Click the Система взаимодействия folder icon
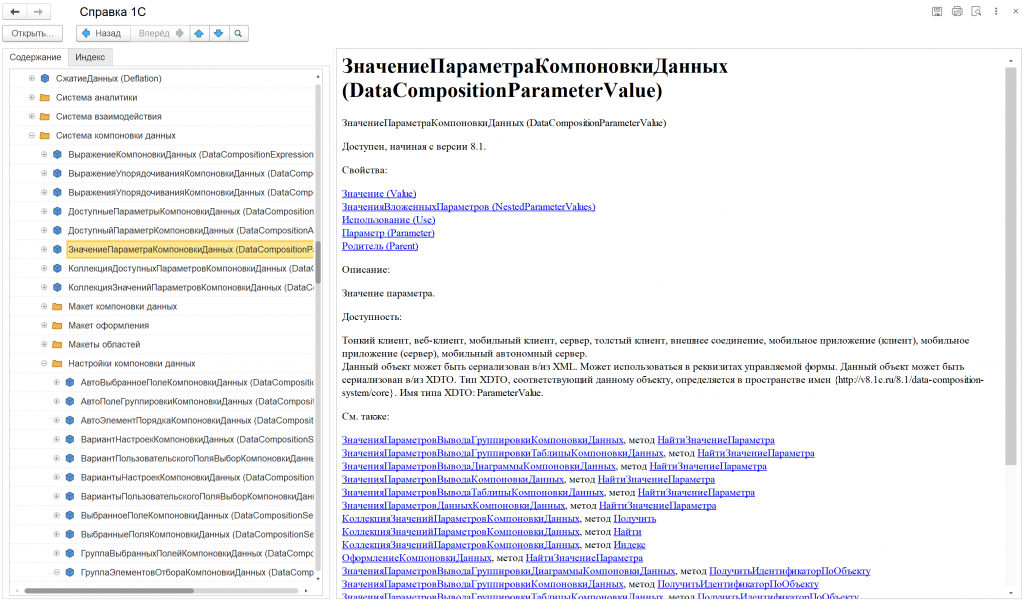Screen dimensions: 1024x602 click(x=45, y=116)
